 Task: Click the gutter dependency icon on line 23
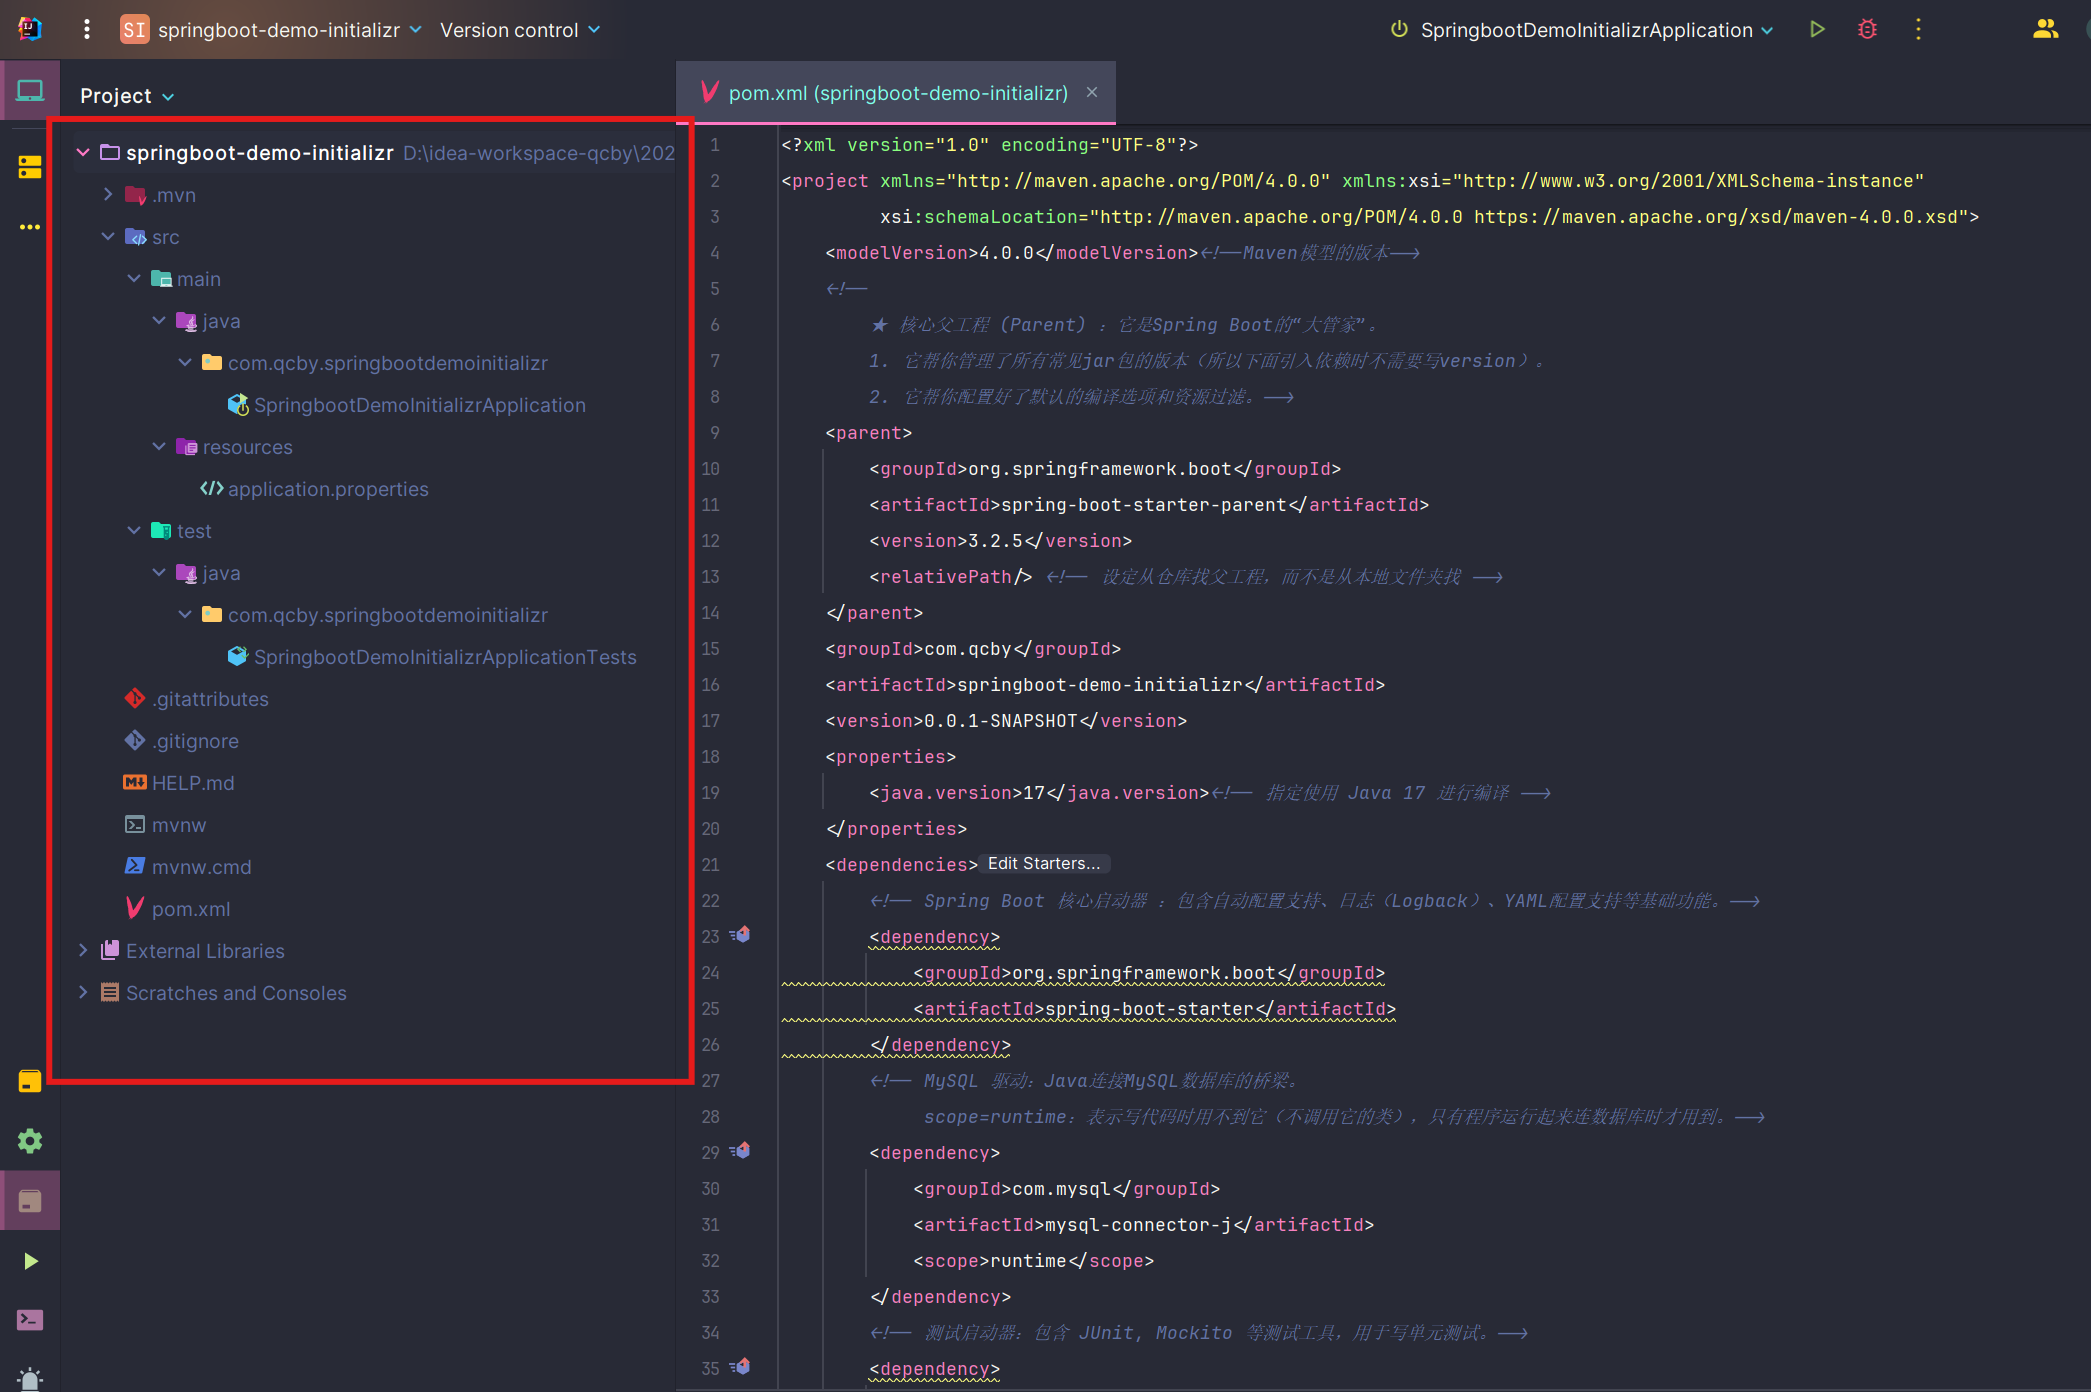click(741, 935)
